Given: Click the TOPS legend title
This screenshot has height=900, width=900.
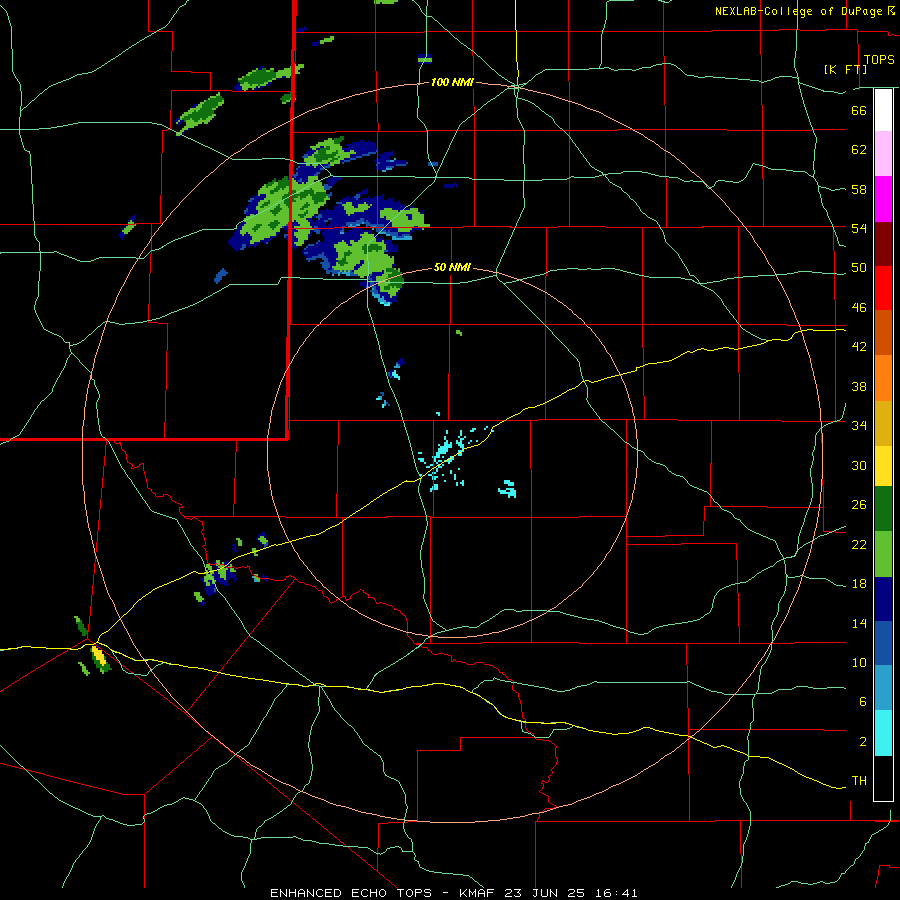Looking at the screenshot, I should pos(879,59).
